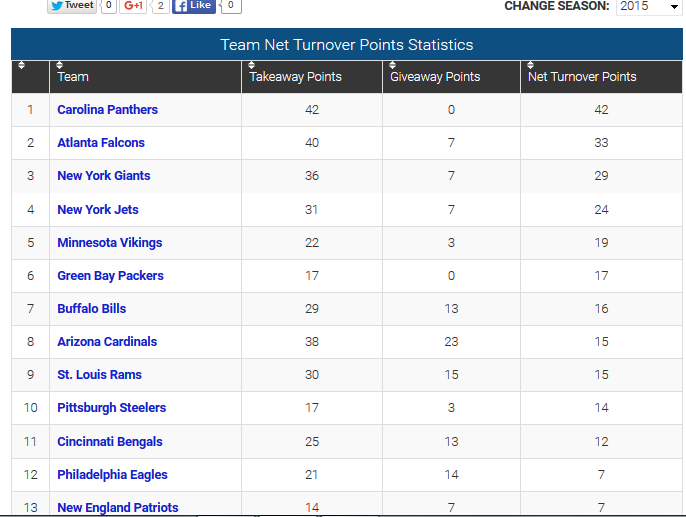Sort by rank column arrow icon
Image resolution: width=686 pixels, height=517 pixels.
coord(21,66)
